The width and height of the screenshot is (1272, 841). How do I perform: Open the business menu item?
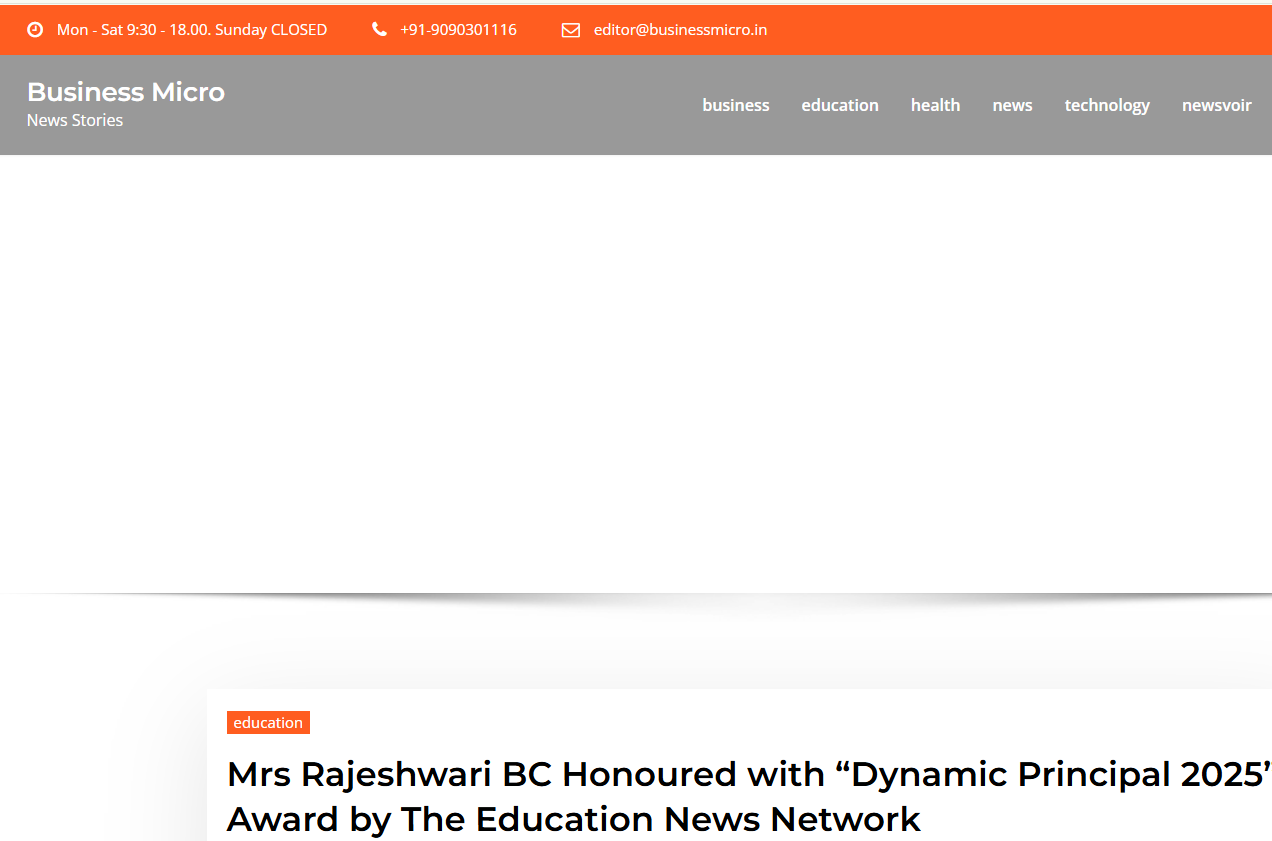[x=735, y=105]
